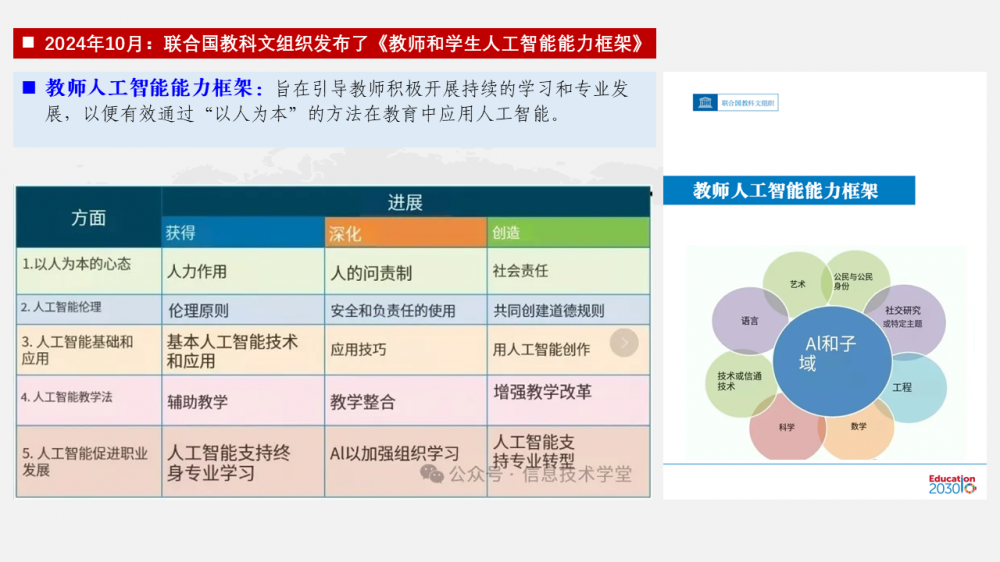Select the '科学' bubble in the diagram

point(786,426)
